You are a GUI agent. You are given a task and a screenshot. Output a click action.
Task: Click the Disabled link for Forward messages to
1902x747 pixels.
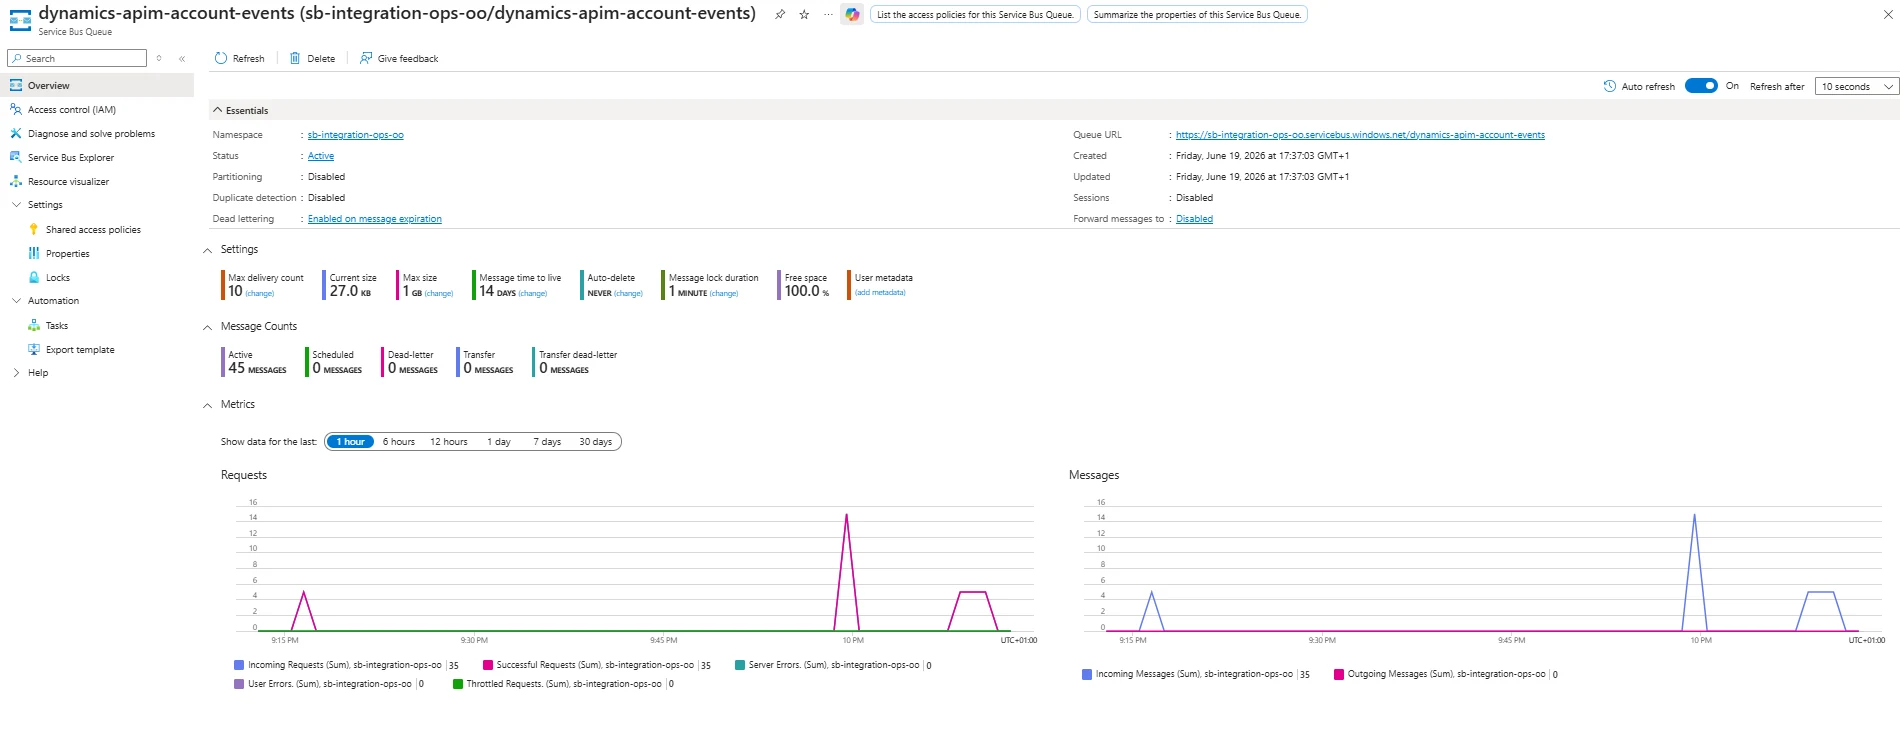[x=1194, y=219]
